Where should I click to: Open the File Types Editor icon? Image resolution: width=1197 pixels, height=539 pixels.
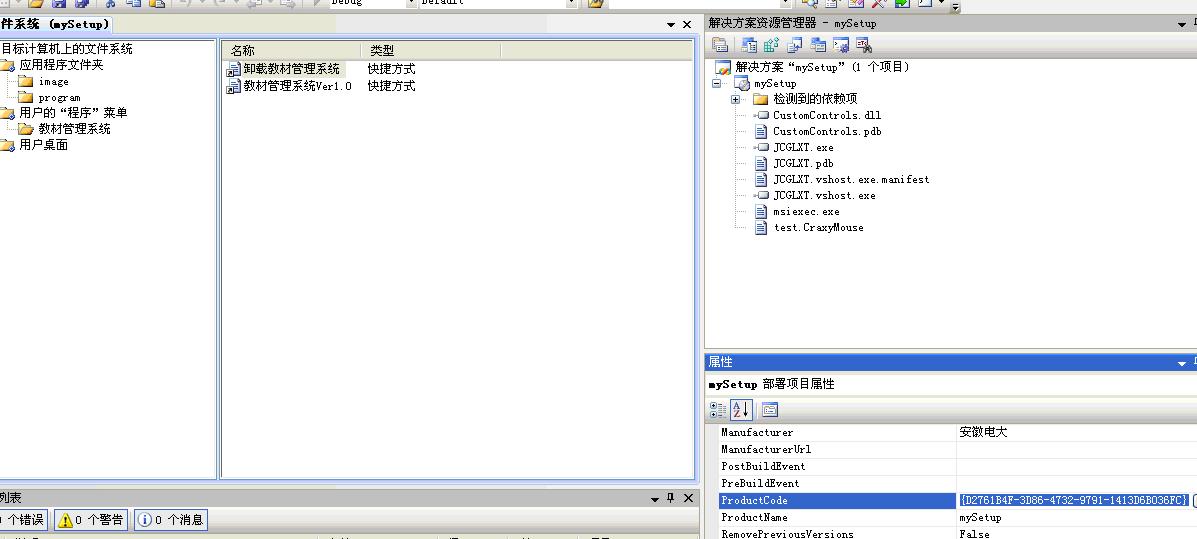pyautogui.click(x=795, y=45)
